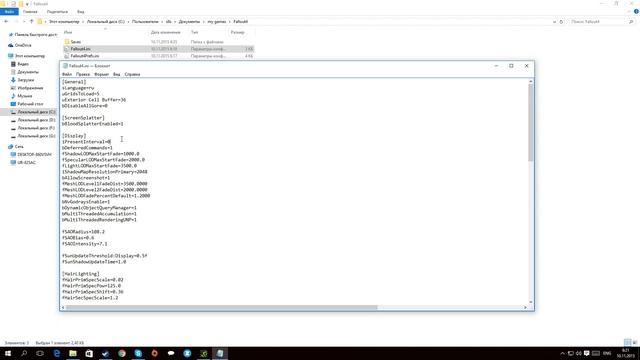The height and width of the screenshot is (360, 640).
Task: Go up one folder level in Explorer
Action: [31, 22]
